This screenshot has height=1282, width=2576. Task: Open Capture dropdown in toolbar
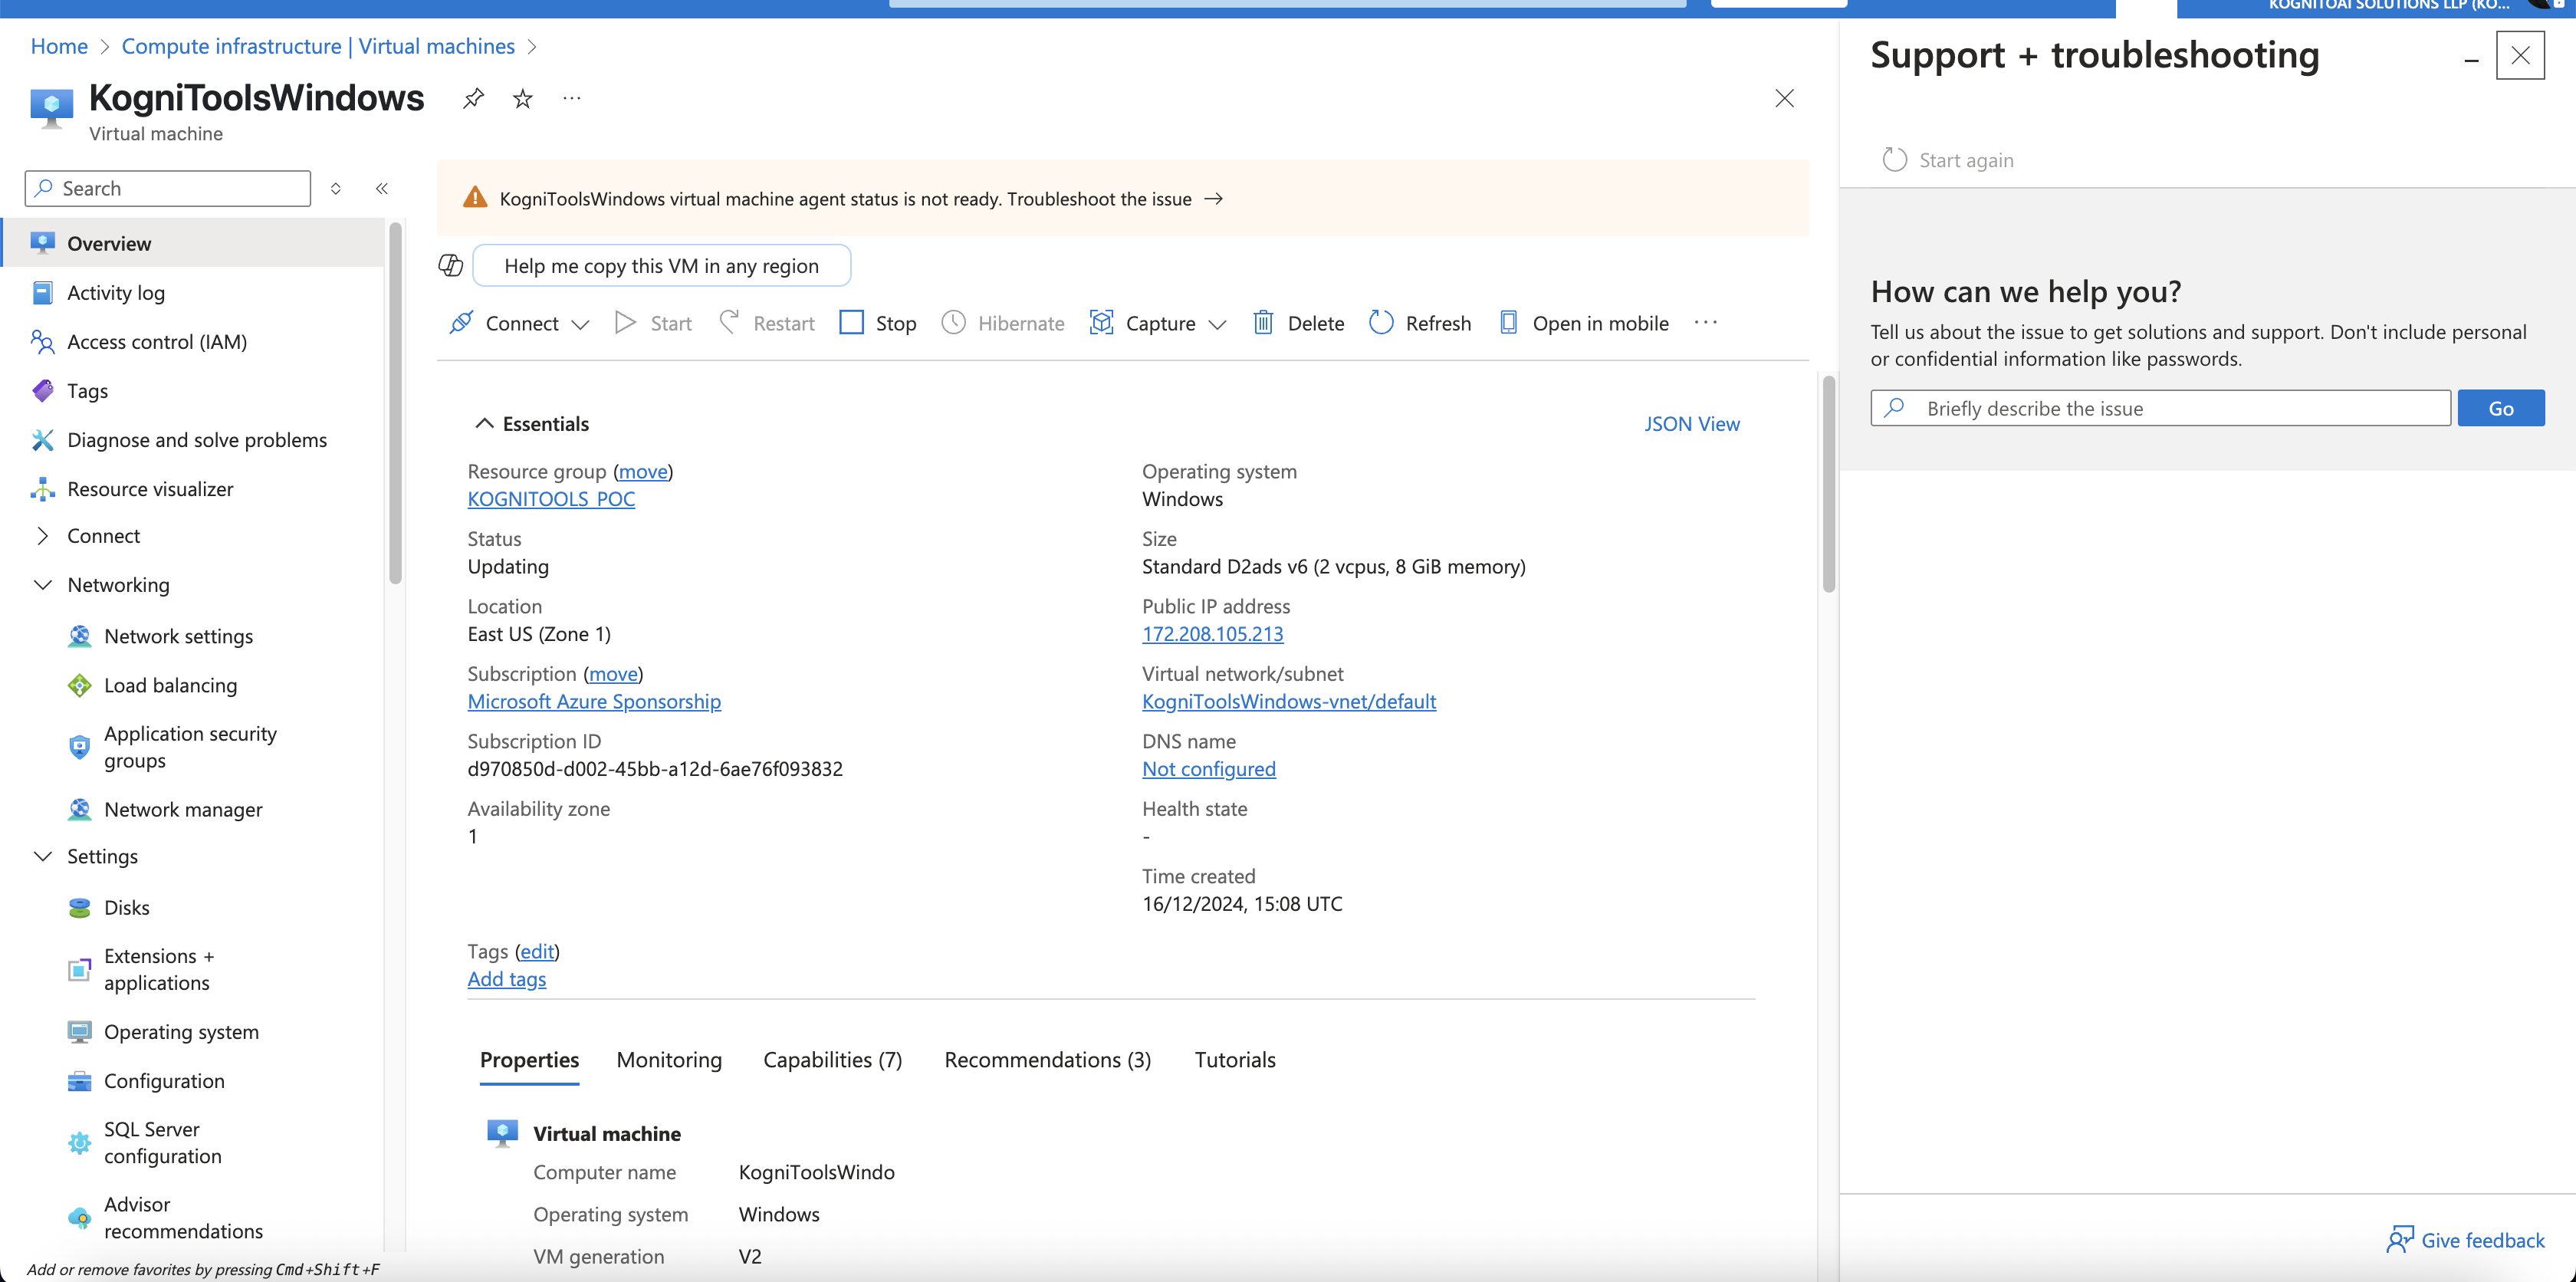pos(1158,323)
